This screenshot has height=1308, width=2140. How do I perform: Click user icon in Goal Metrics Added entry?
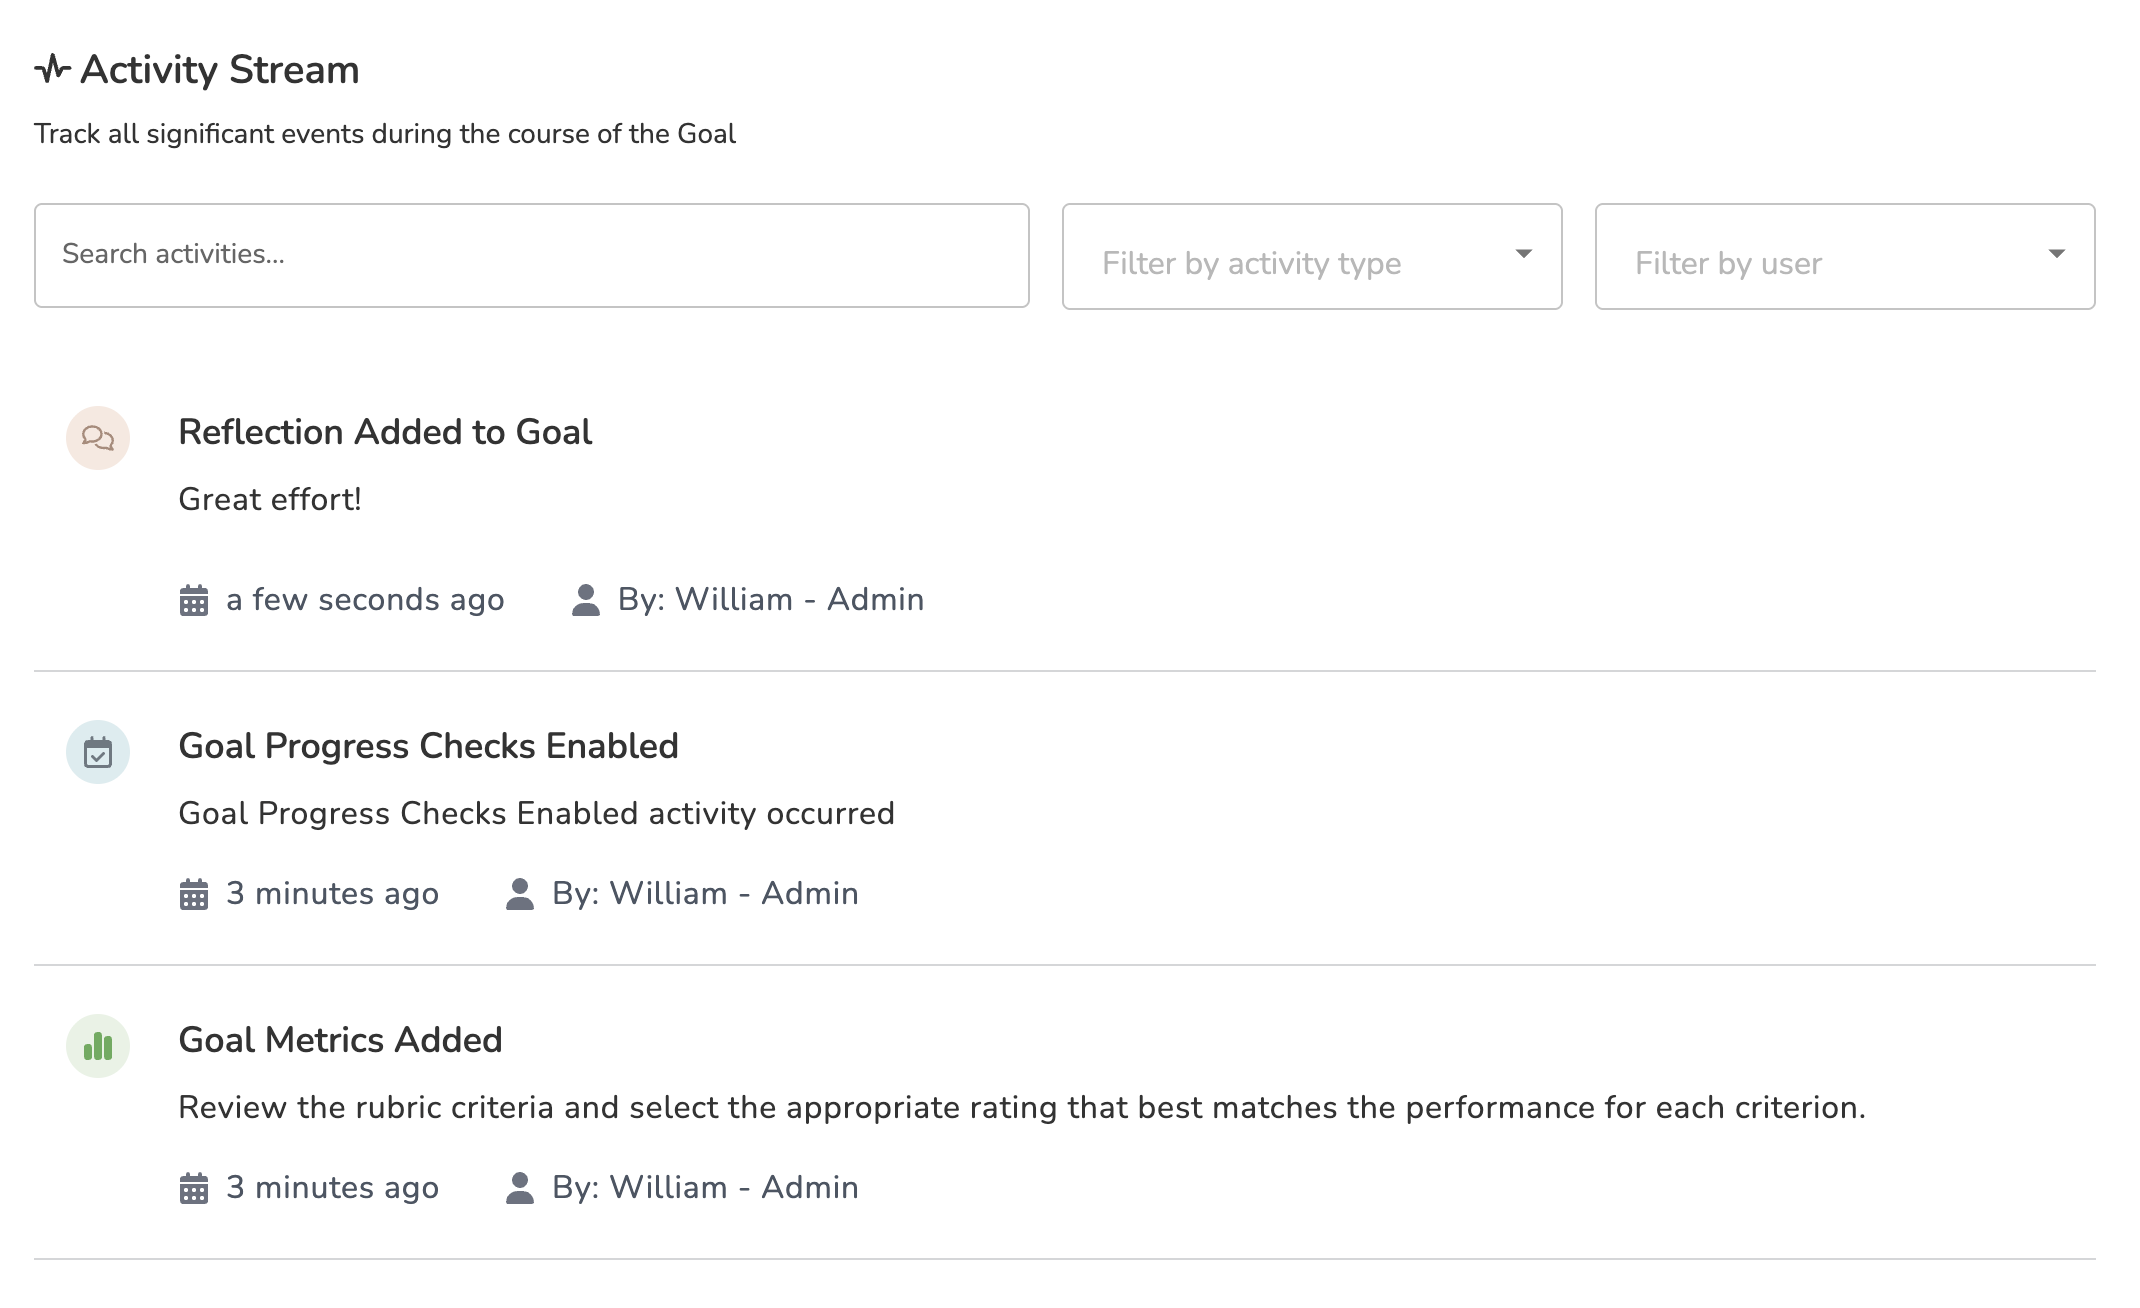tap(520, 1188)
